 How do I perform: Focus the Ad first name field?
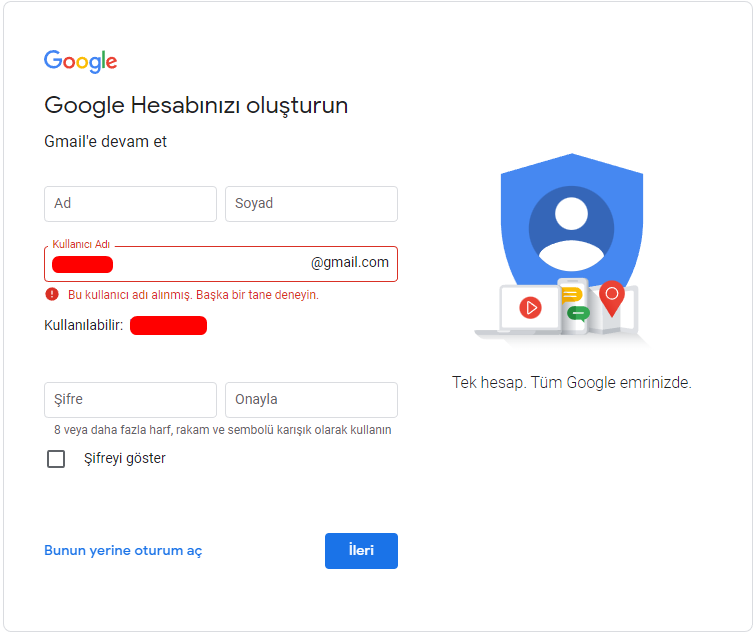coord(130,204)
